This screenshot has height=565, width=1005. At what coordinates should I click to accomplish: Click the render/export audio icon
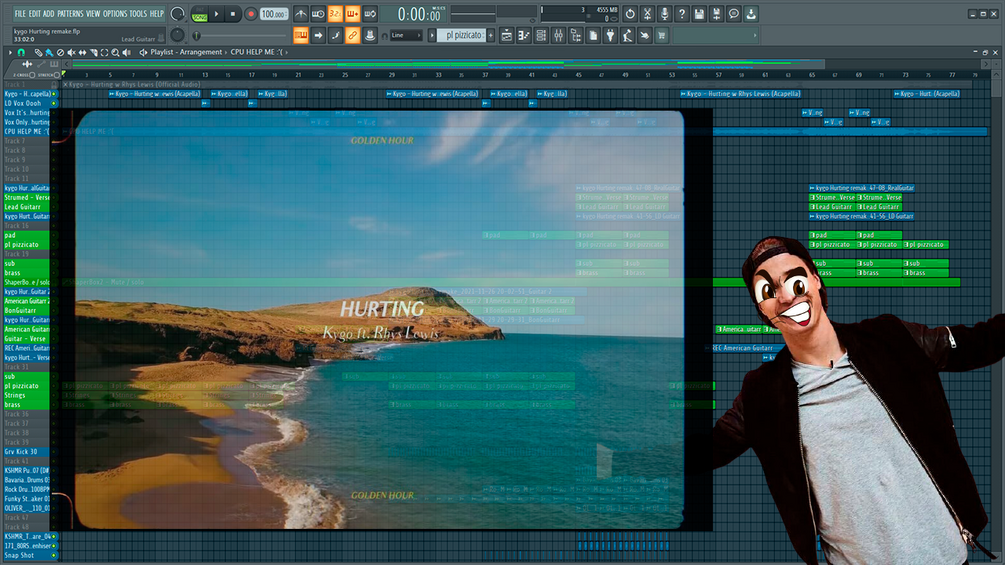(717, 13)
